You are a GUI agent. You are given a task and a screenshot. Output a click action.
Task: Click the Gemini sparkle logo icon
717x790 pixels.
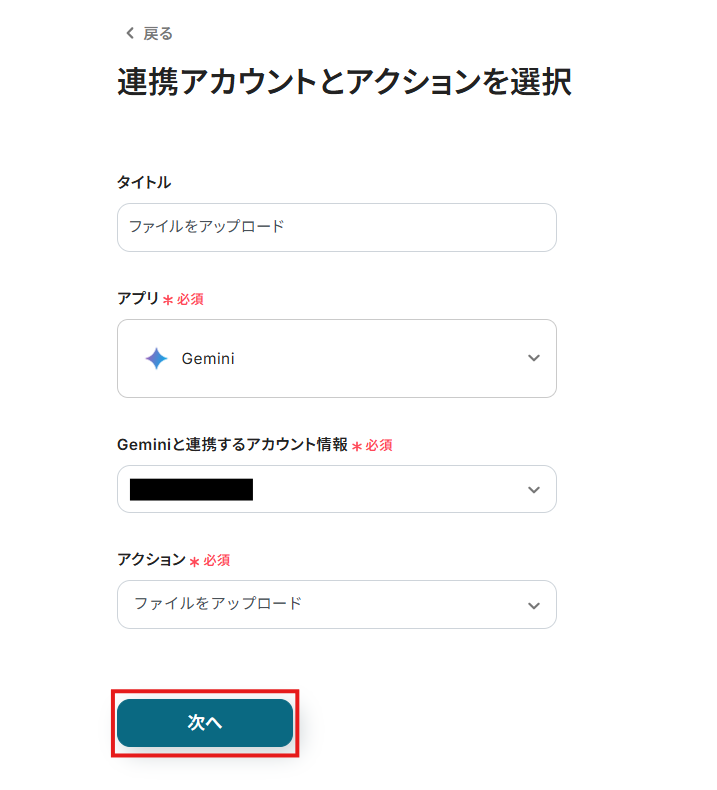(156, 358)
